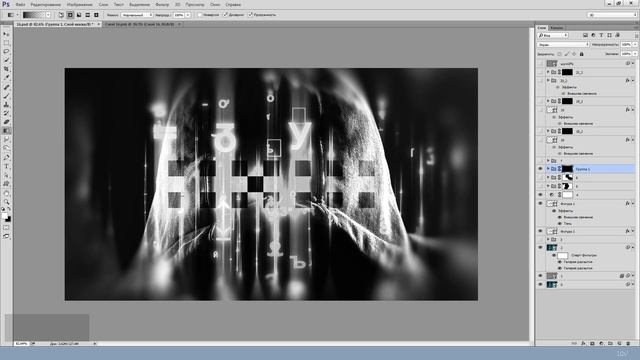Select the Eyedropper tool
The height and width of the screenshot is (360, 640).
click(x=6, y=78)
